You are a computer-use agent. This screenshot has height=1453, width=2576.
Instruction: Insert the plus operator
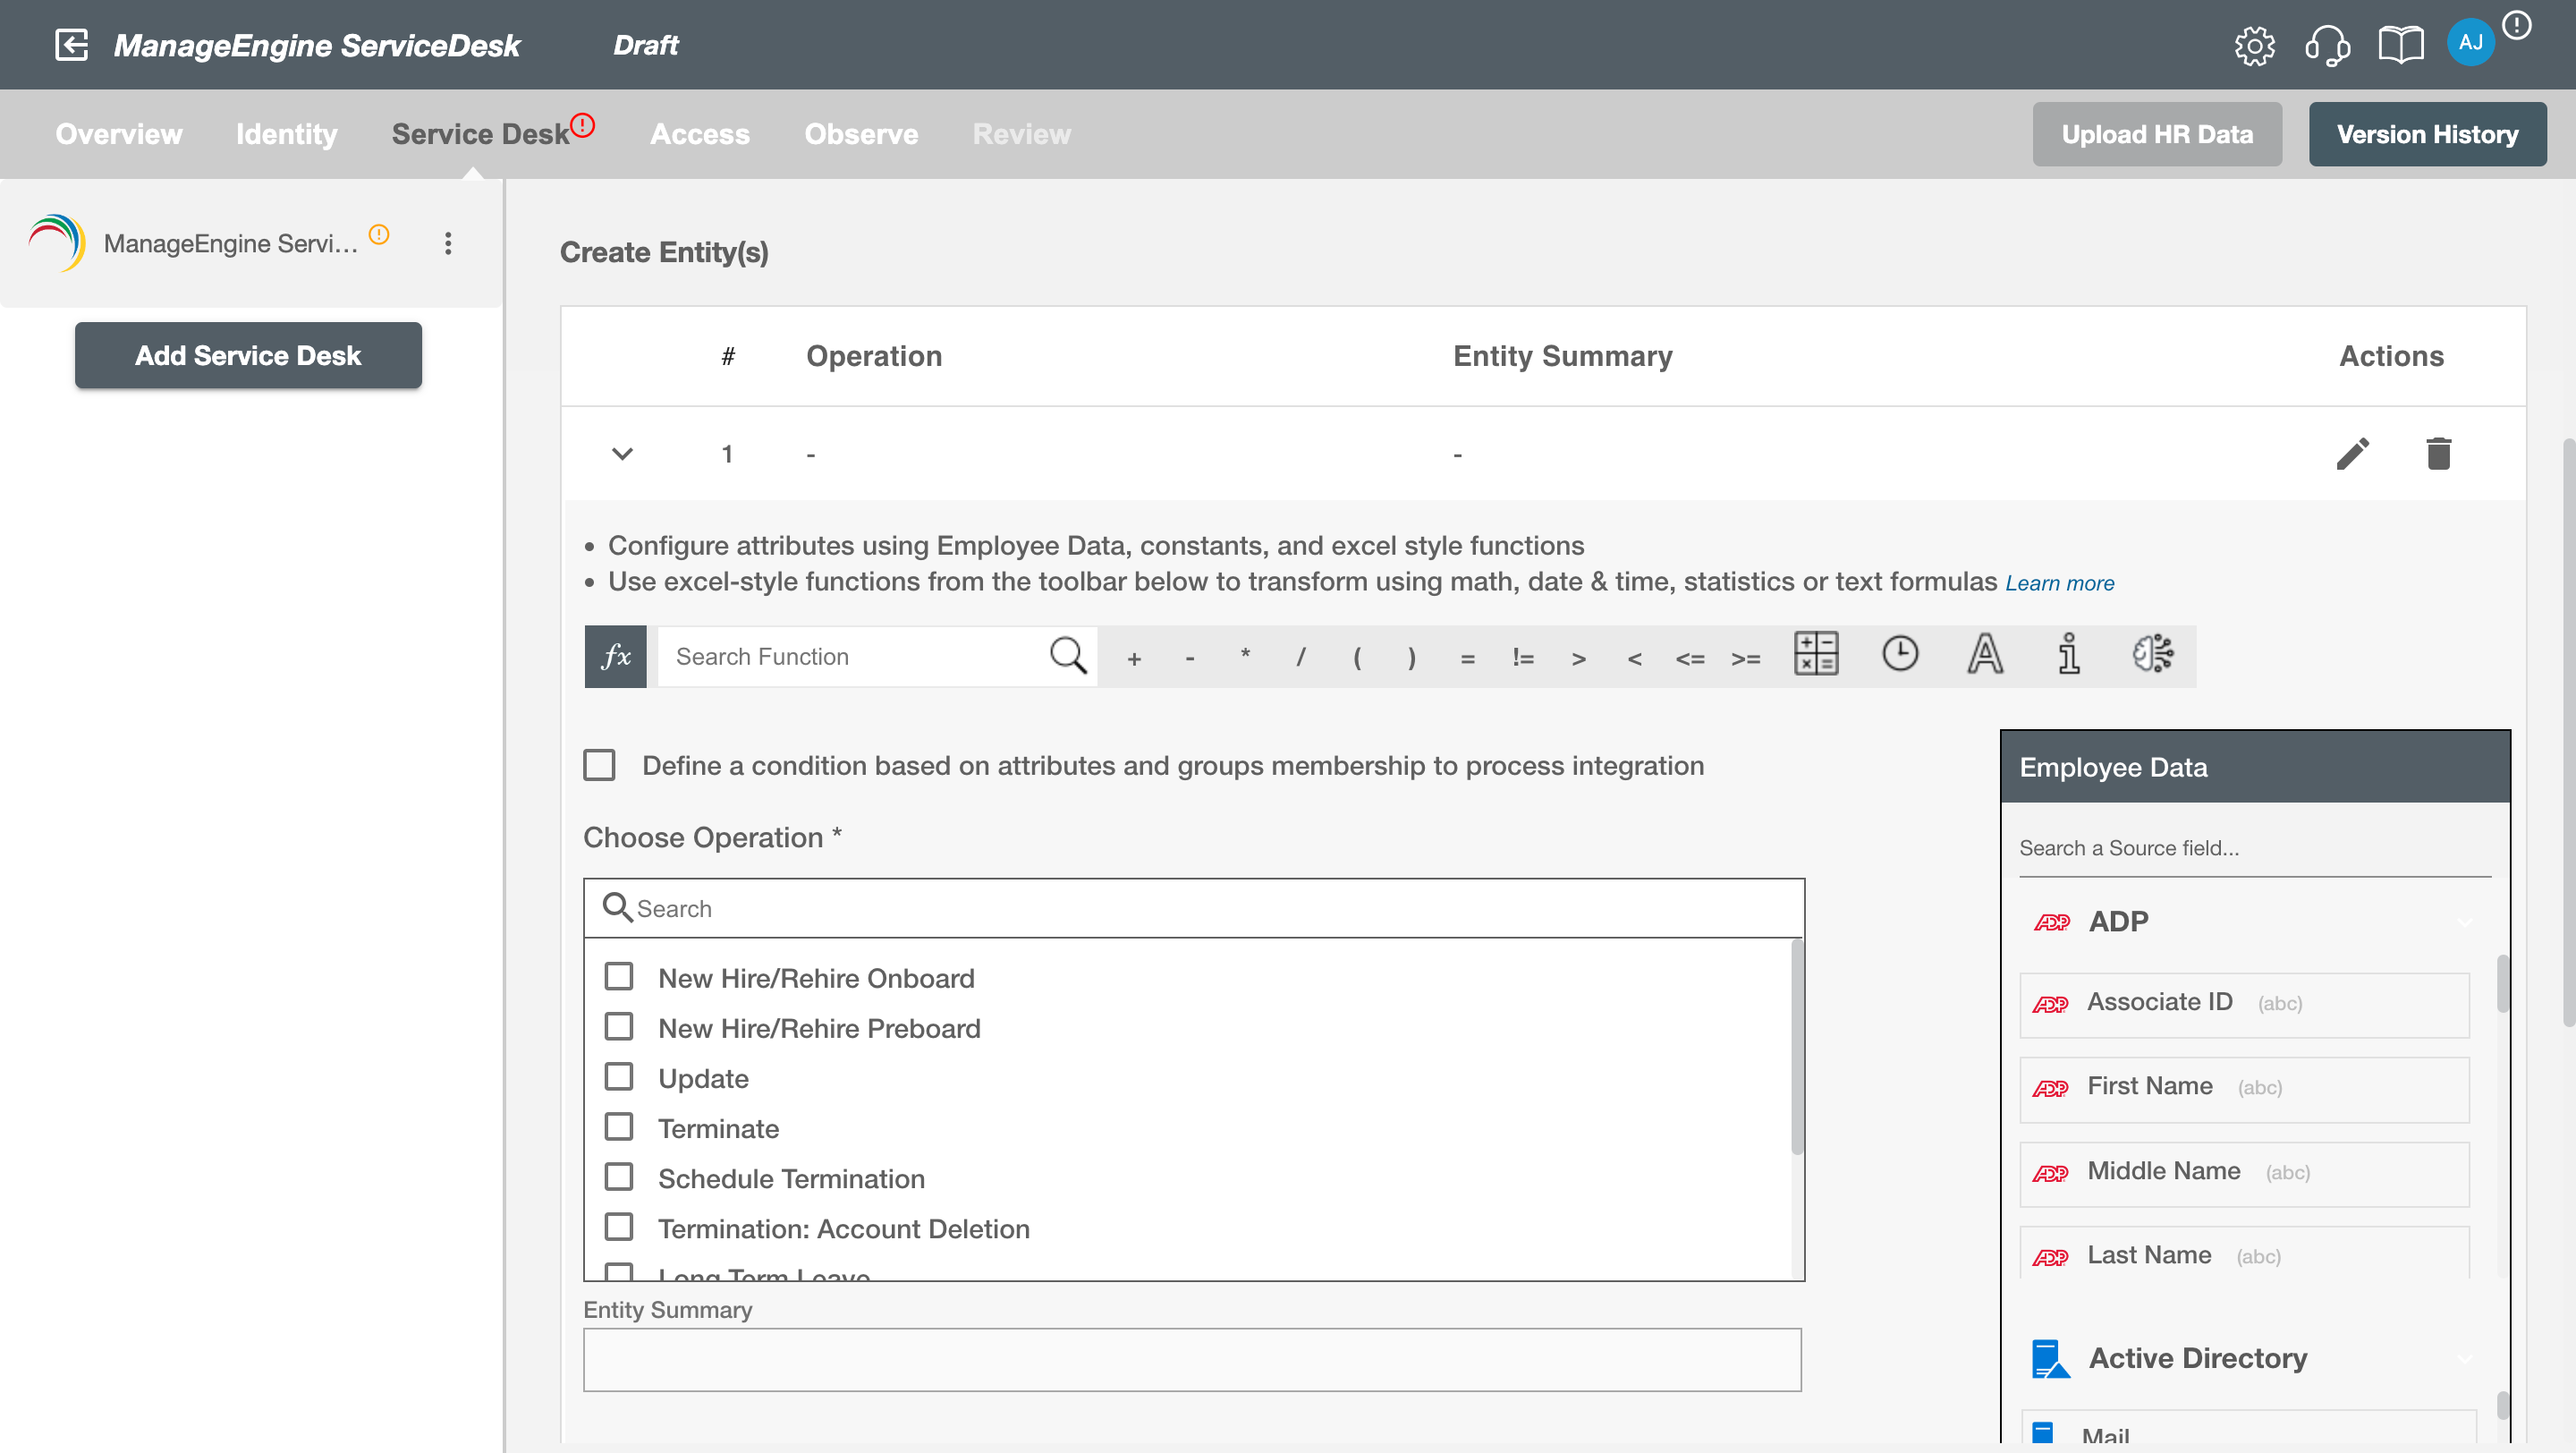pyautogui.click(x=1134, y=658)
